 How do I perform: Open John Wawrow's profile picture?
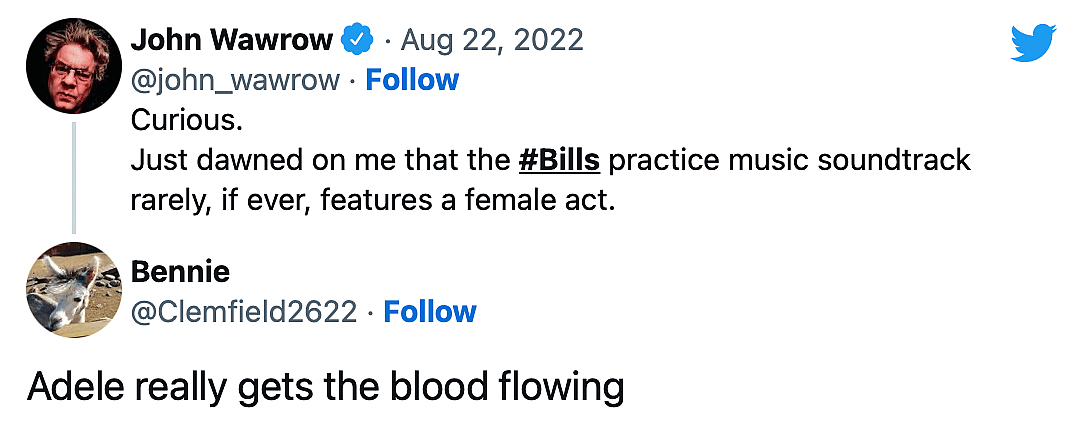(73, 65)
